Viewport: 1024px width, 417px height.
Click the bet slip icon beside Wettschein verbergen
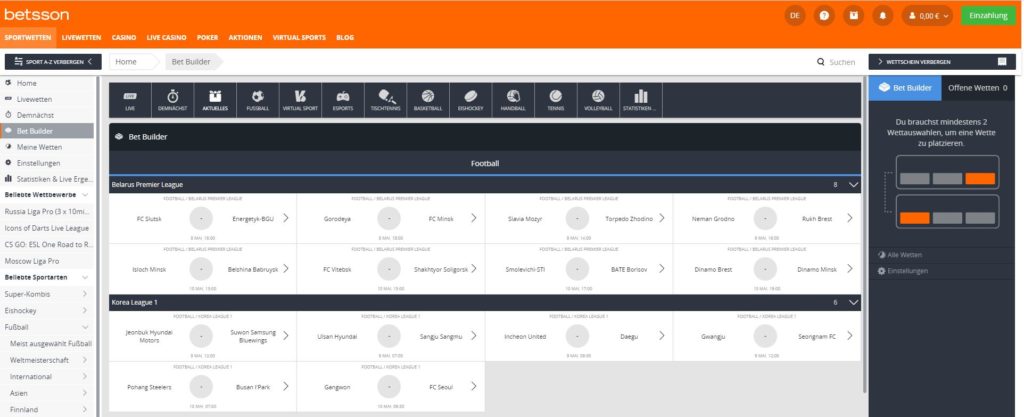click(x=1002, y=62)
